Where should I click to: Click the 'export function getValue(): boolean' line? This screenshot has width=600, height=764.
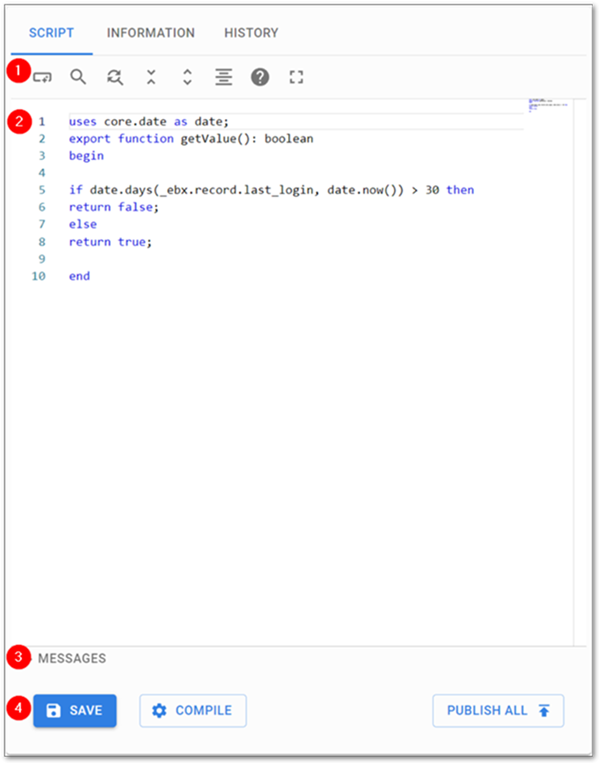tap(191, 139)
